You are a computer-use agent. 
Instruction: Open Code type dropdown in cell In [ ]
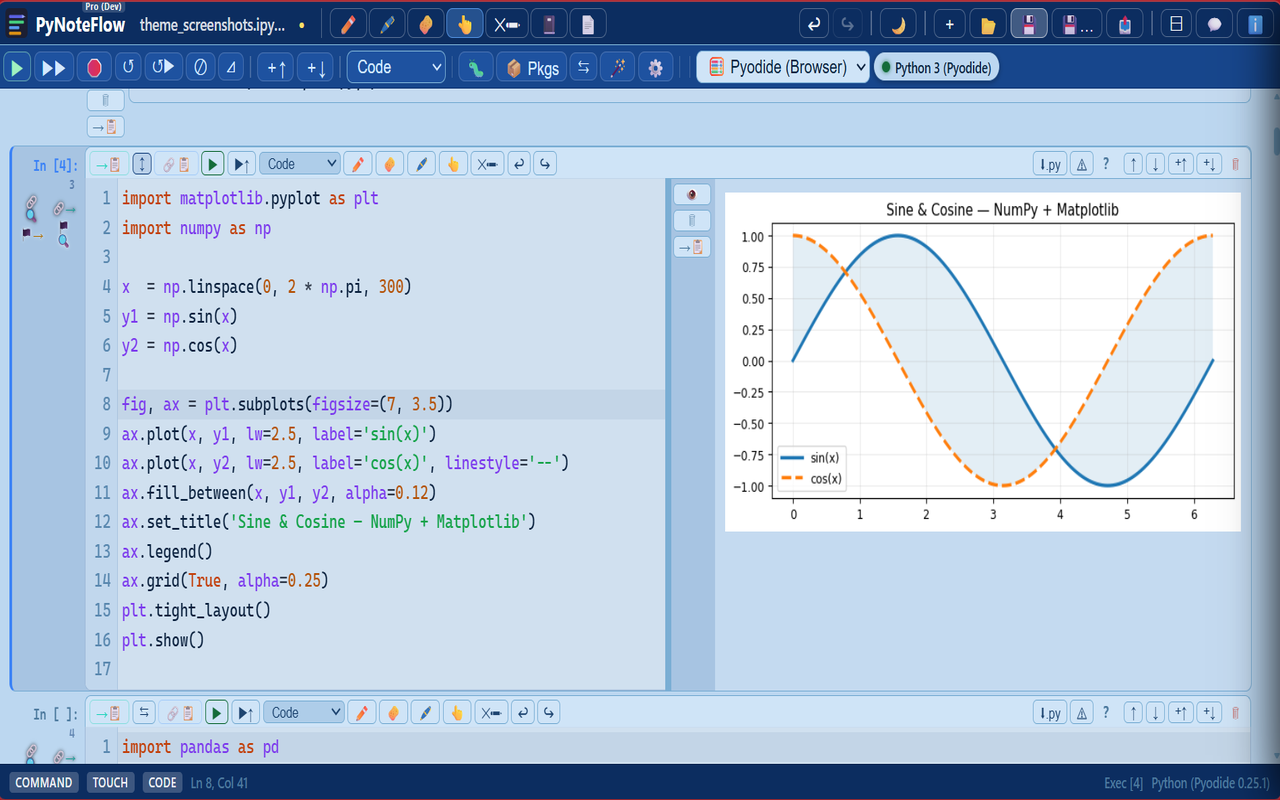[304, 712]
